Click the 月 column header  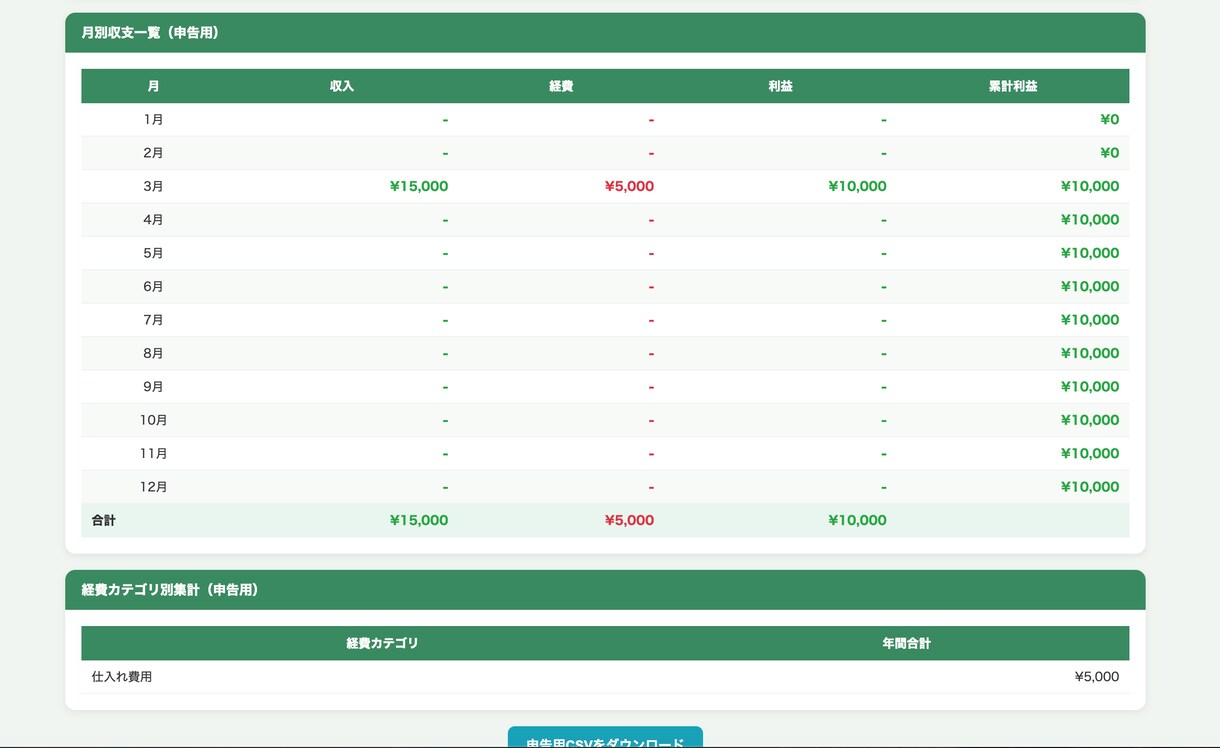(153, 86)
